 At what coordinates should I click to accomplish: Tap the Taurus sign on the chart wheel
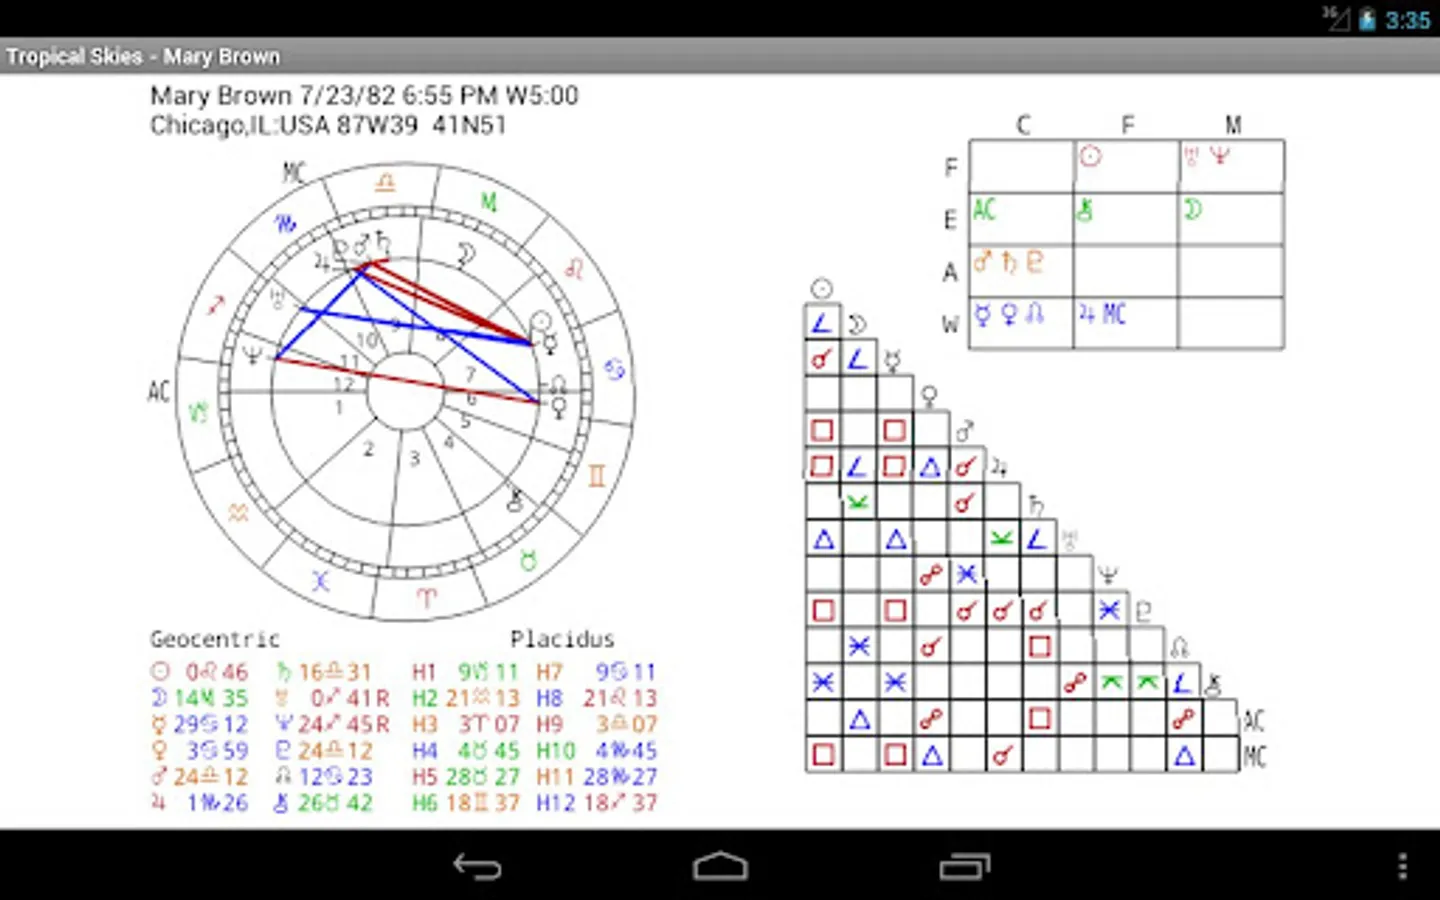(528, 561)
